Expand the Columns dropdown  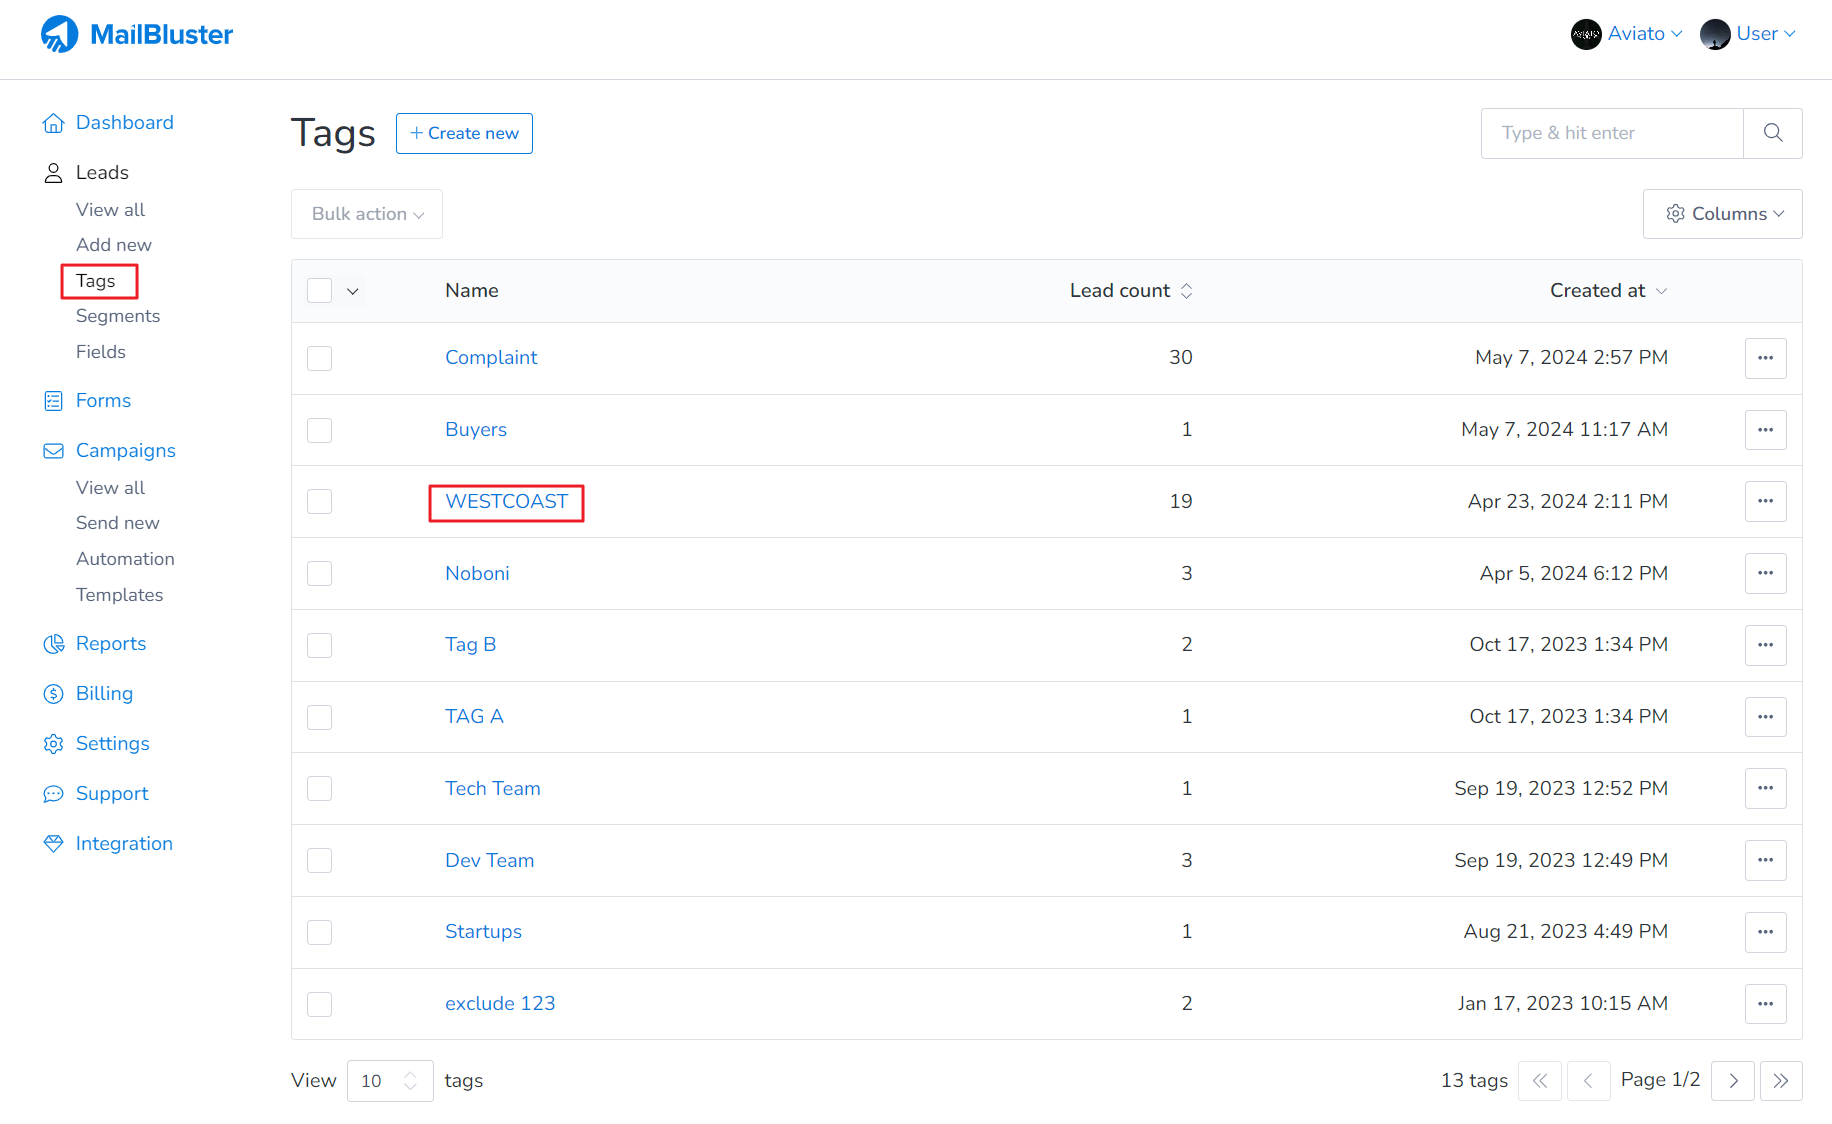(x=1722, y=214)
